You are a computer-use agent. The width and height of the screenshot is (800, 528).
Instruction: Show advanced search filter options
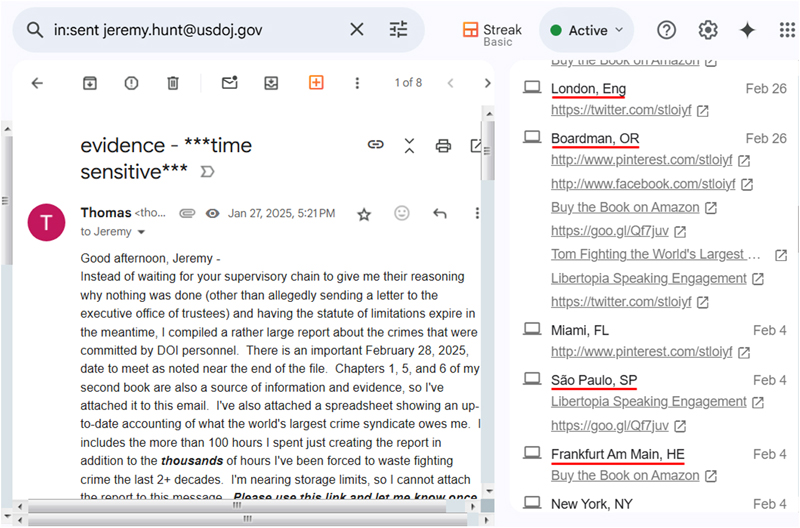click(399, 30)
